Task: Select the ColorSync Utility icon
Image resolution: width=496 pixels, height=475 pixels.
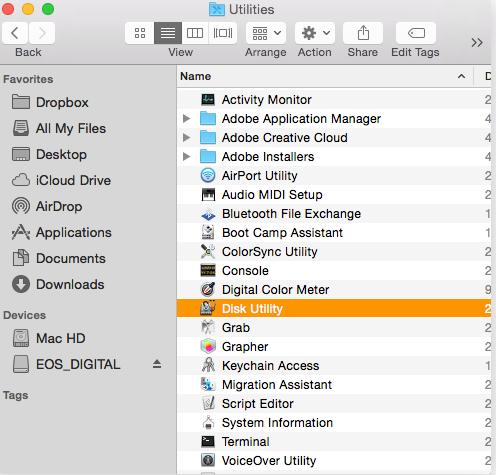Action: (x=208, y=251)
